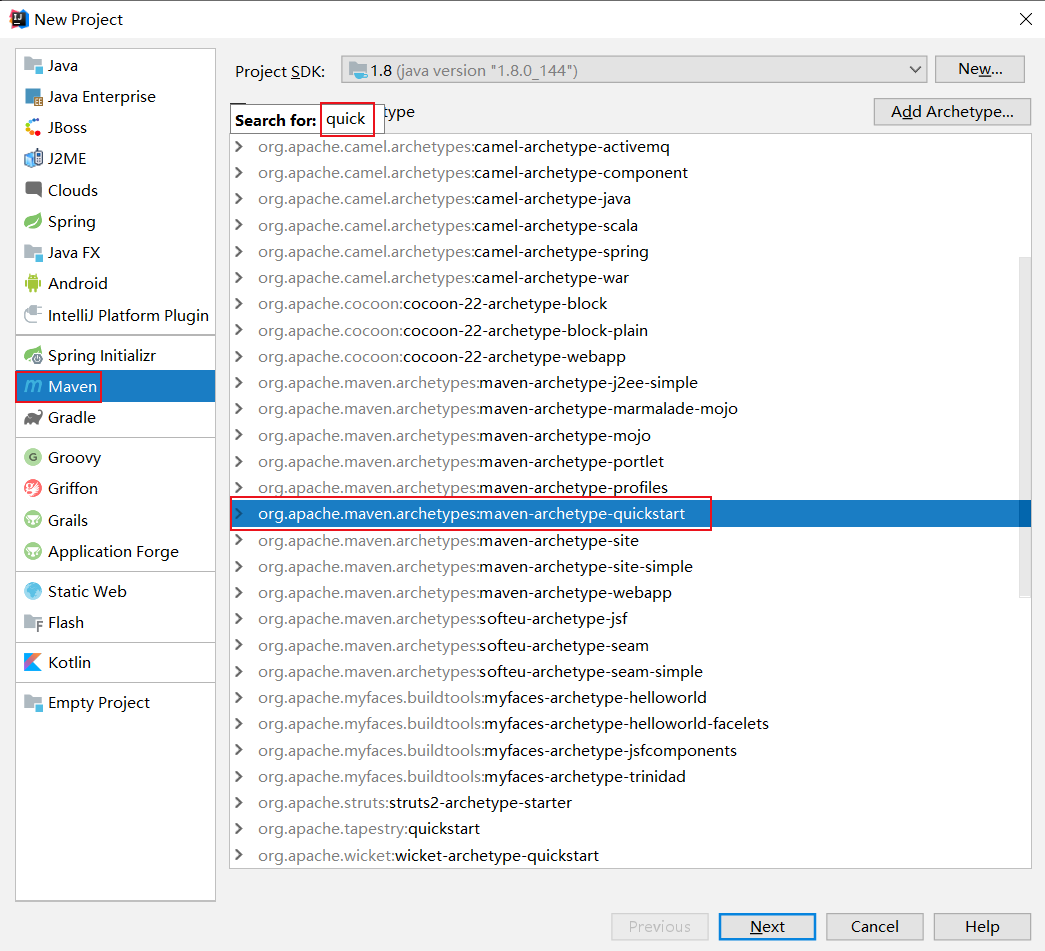1045x951 pixels.
Task: Select Java project type label
Action: (63, 65)
